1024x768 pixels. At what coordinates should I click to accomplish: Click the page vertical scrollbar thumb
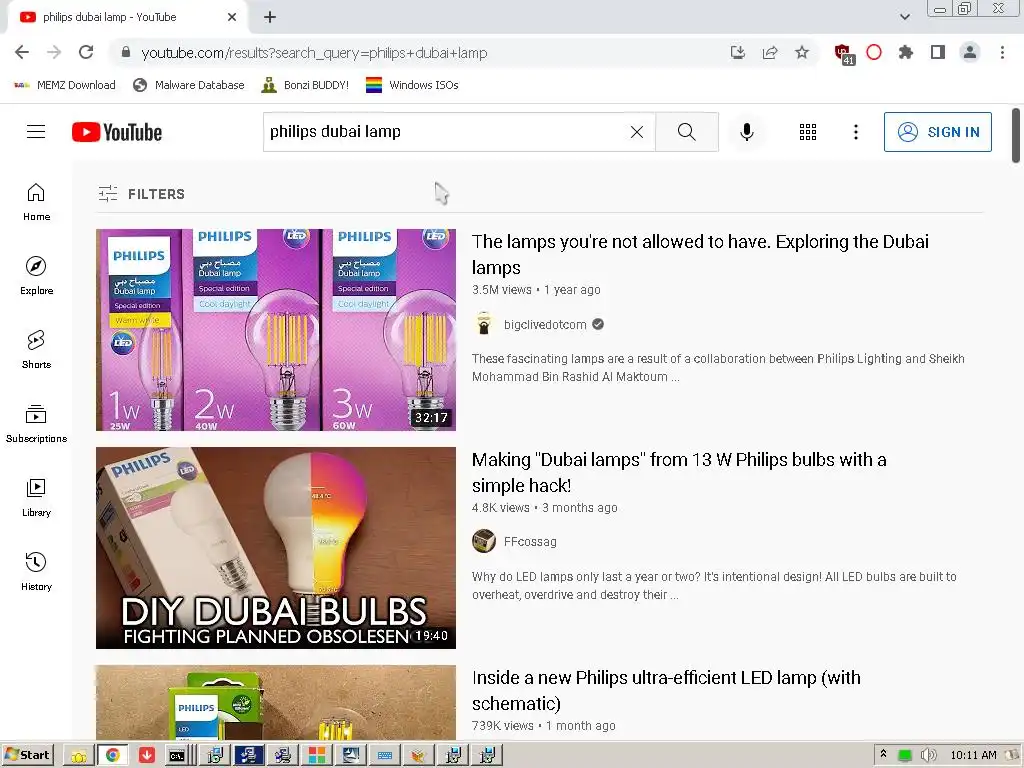(1016, 136)
